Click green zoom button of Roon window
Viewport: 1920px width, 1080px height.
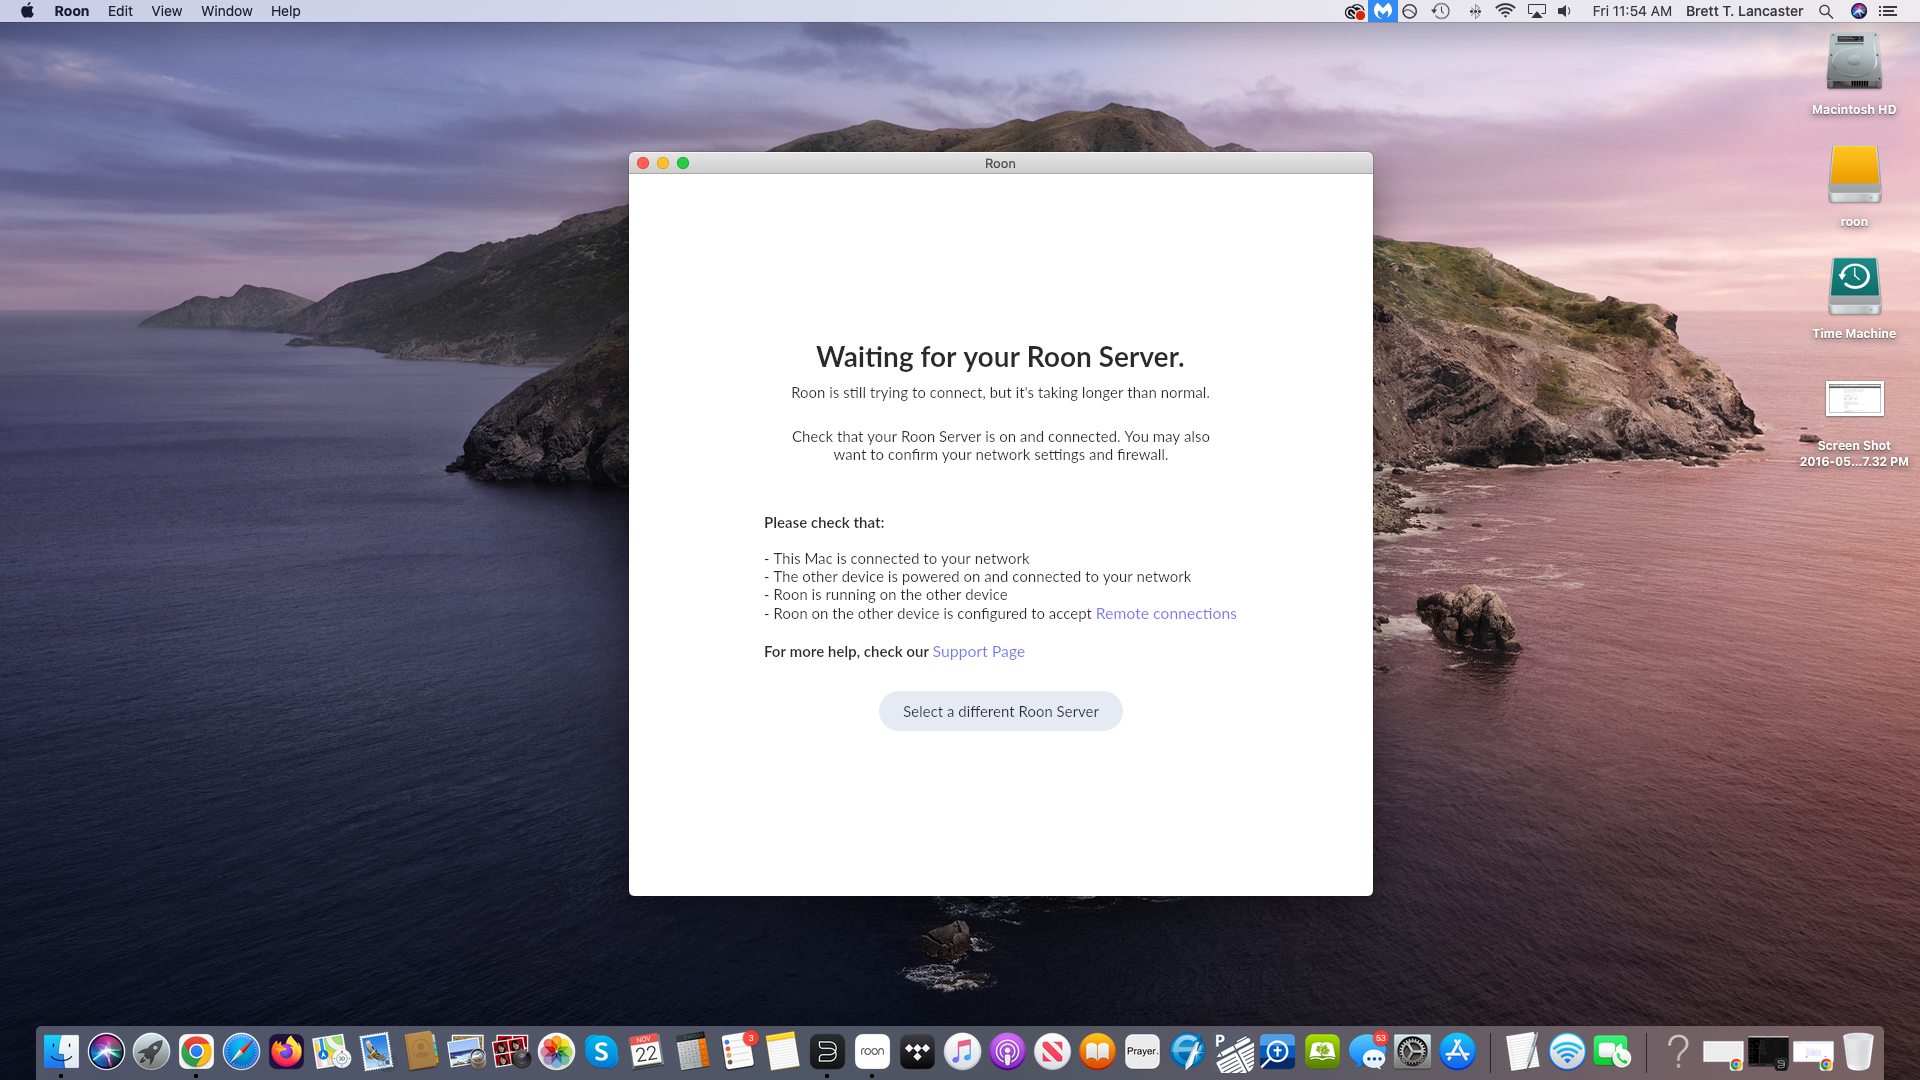(683, 163)
